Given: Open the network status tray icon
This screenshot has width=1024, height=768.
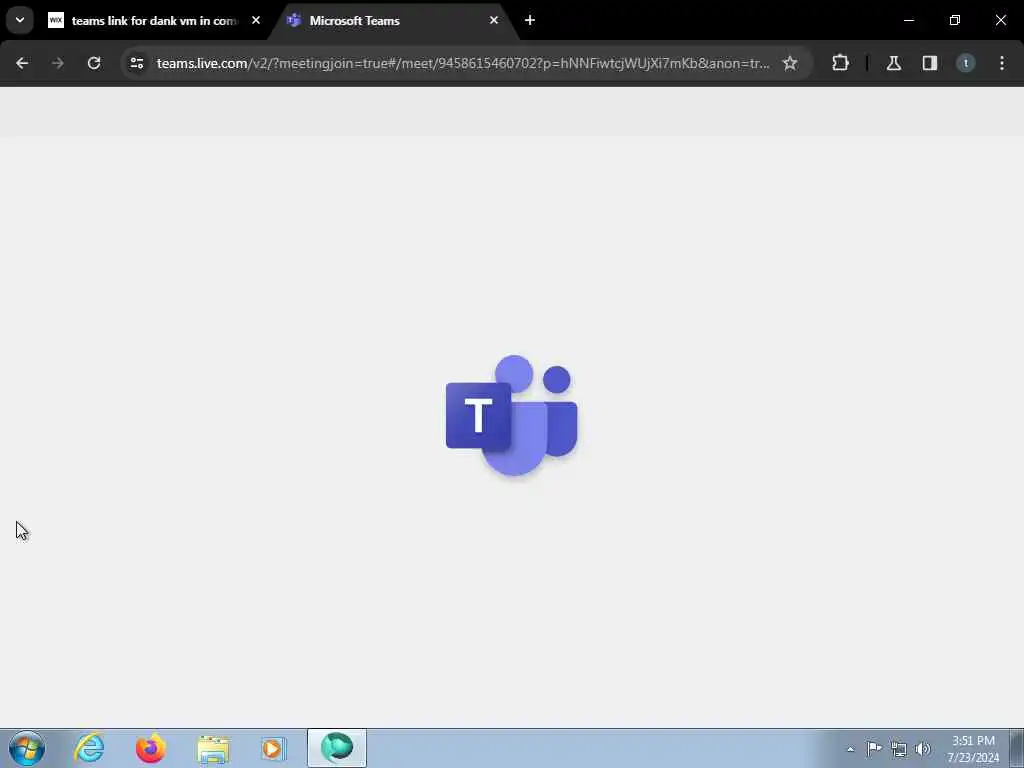Looking at the screenshot, I should coord(899,749).
